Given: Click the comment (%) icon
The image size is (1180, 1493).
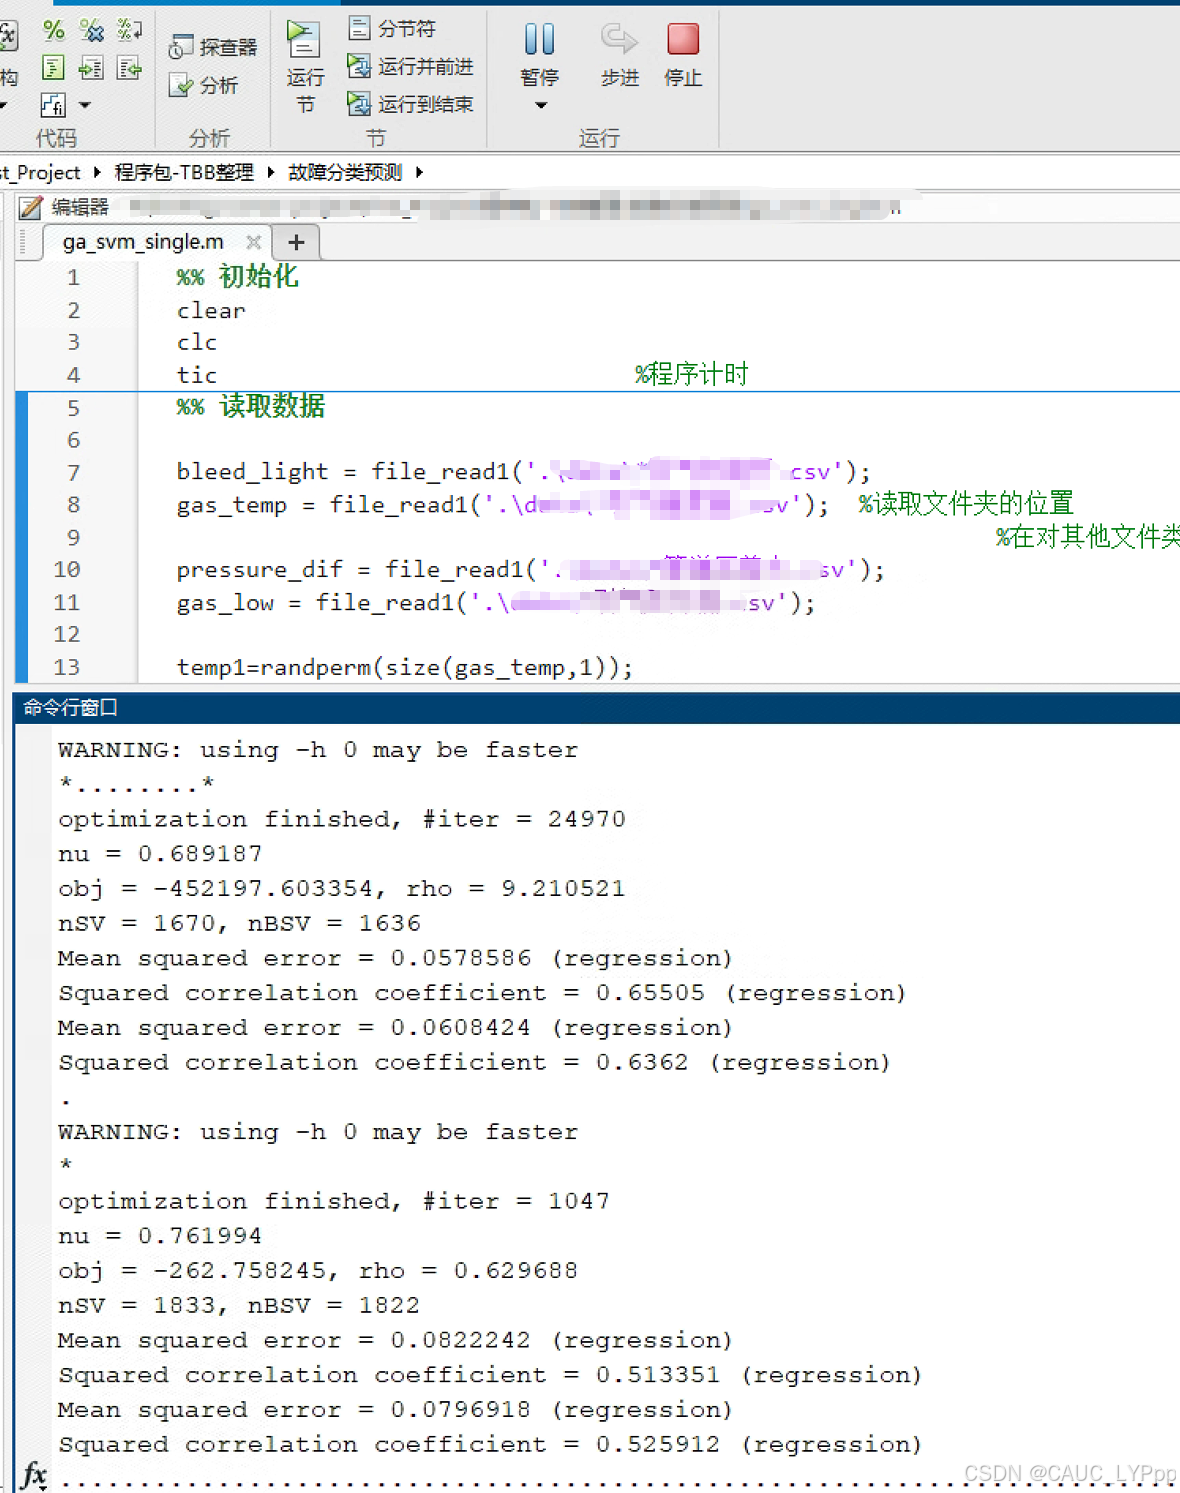Looking at the screenshot, I should (x=54, y=30).
